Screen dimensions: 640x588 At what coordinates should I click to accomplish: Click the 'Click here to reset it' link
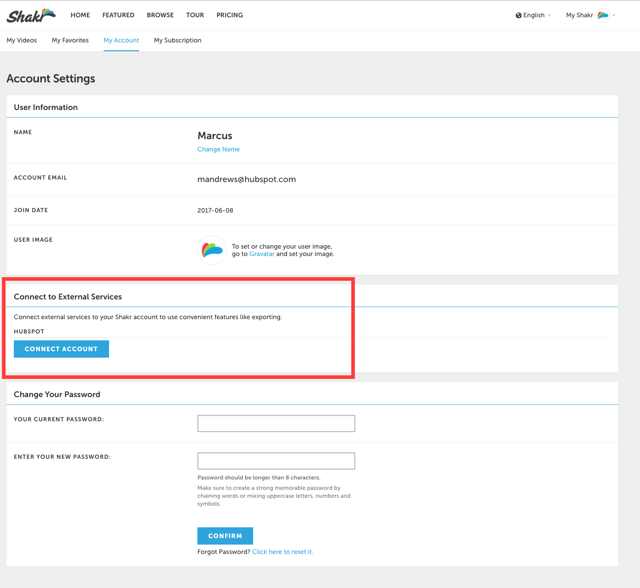pos(282,552)
